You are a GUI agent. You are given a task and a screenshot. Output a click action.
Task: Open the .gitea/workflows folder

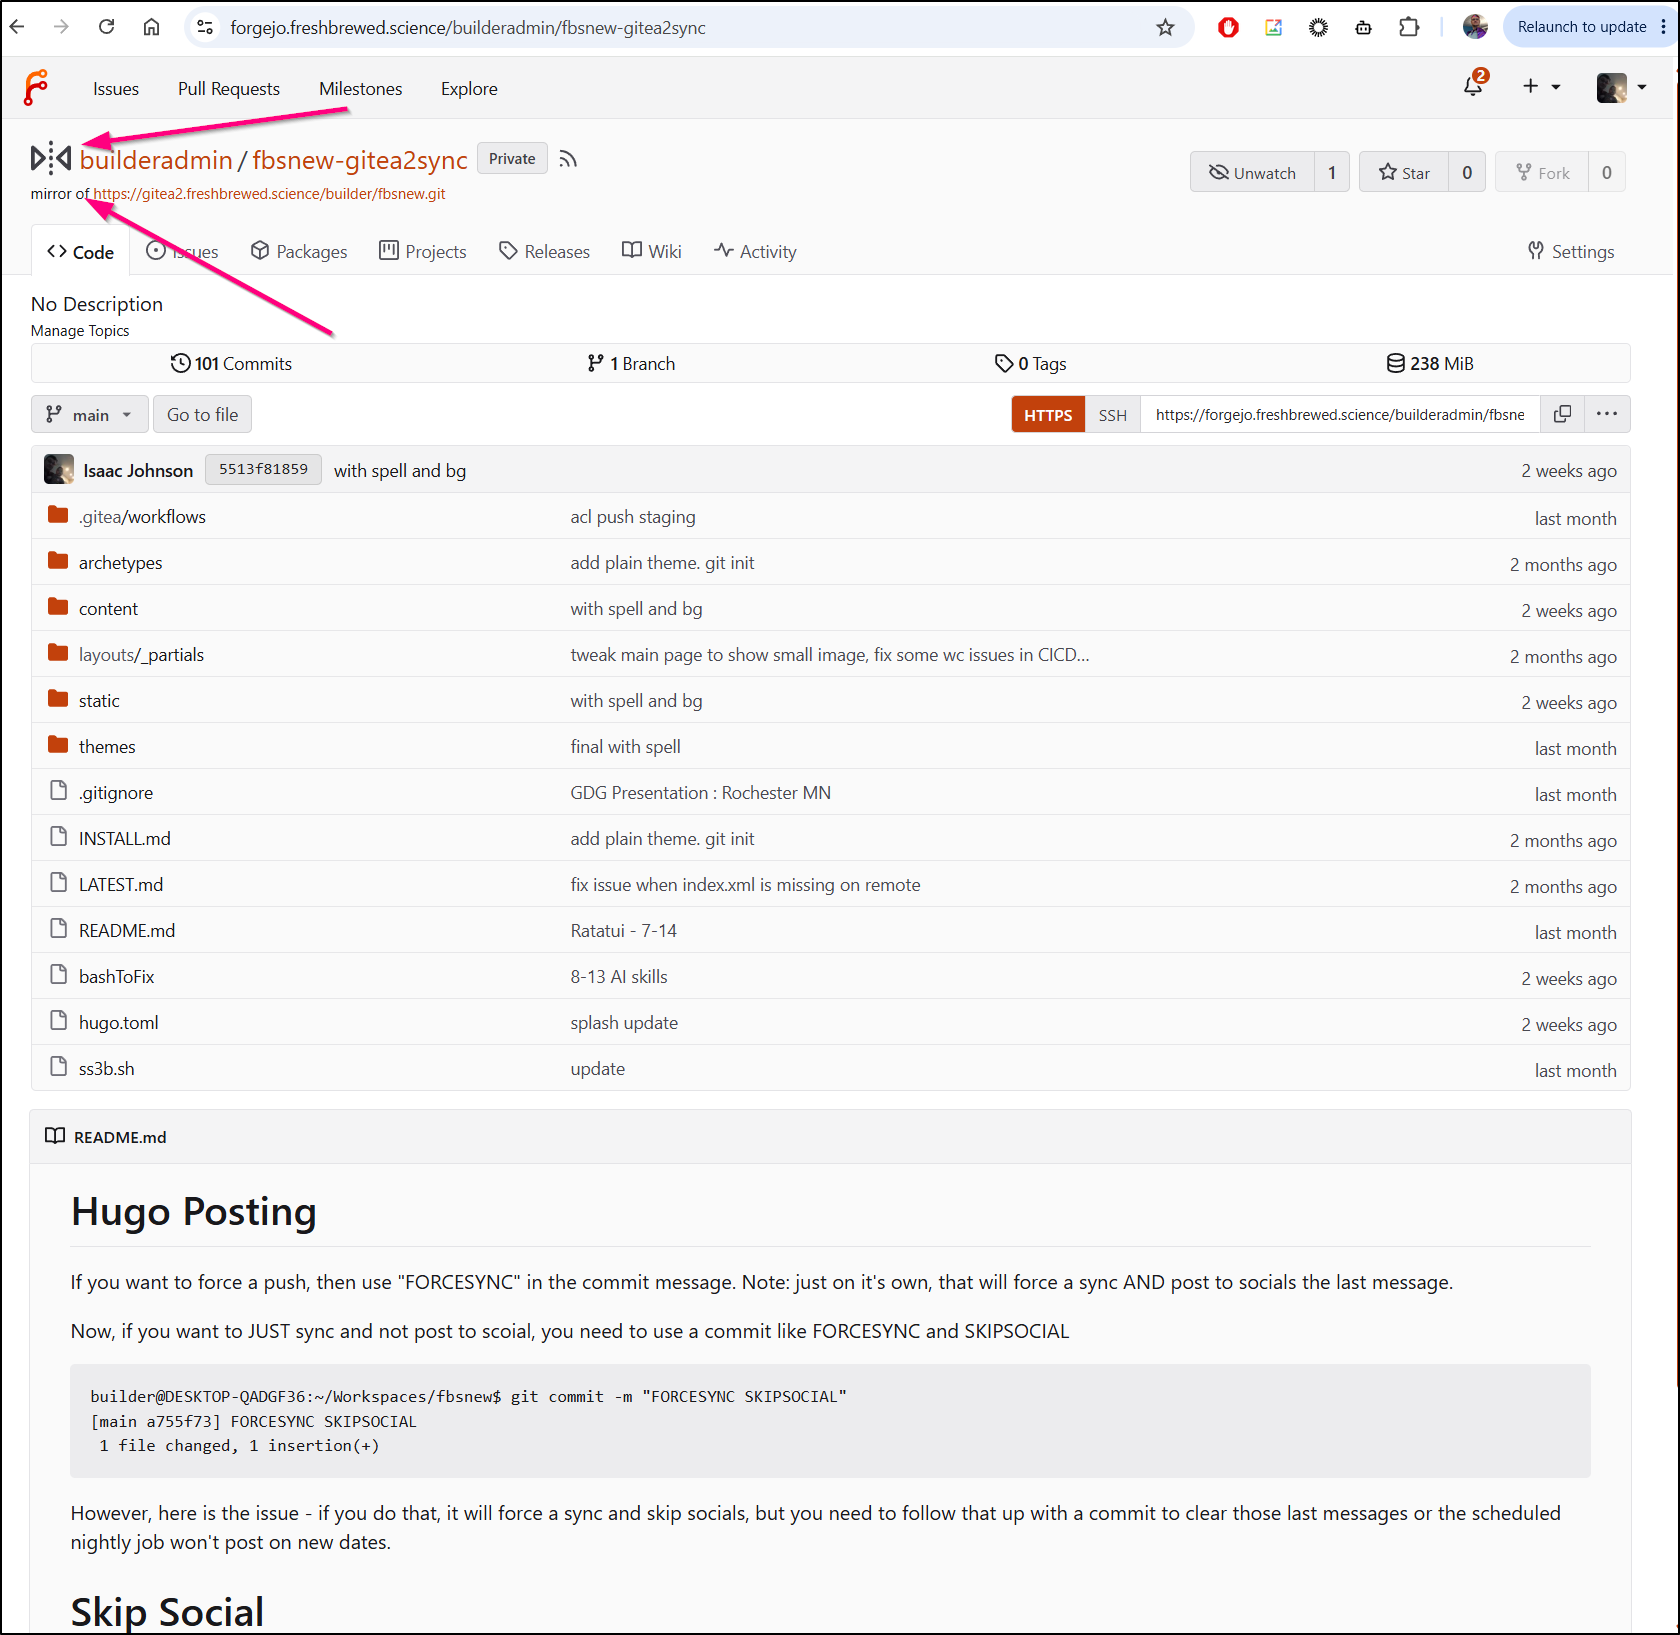(142, 517)
